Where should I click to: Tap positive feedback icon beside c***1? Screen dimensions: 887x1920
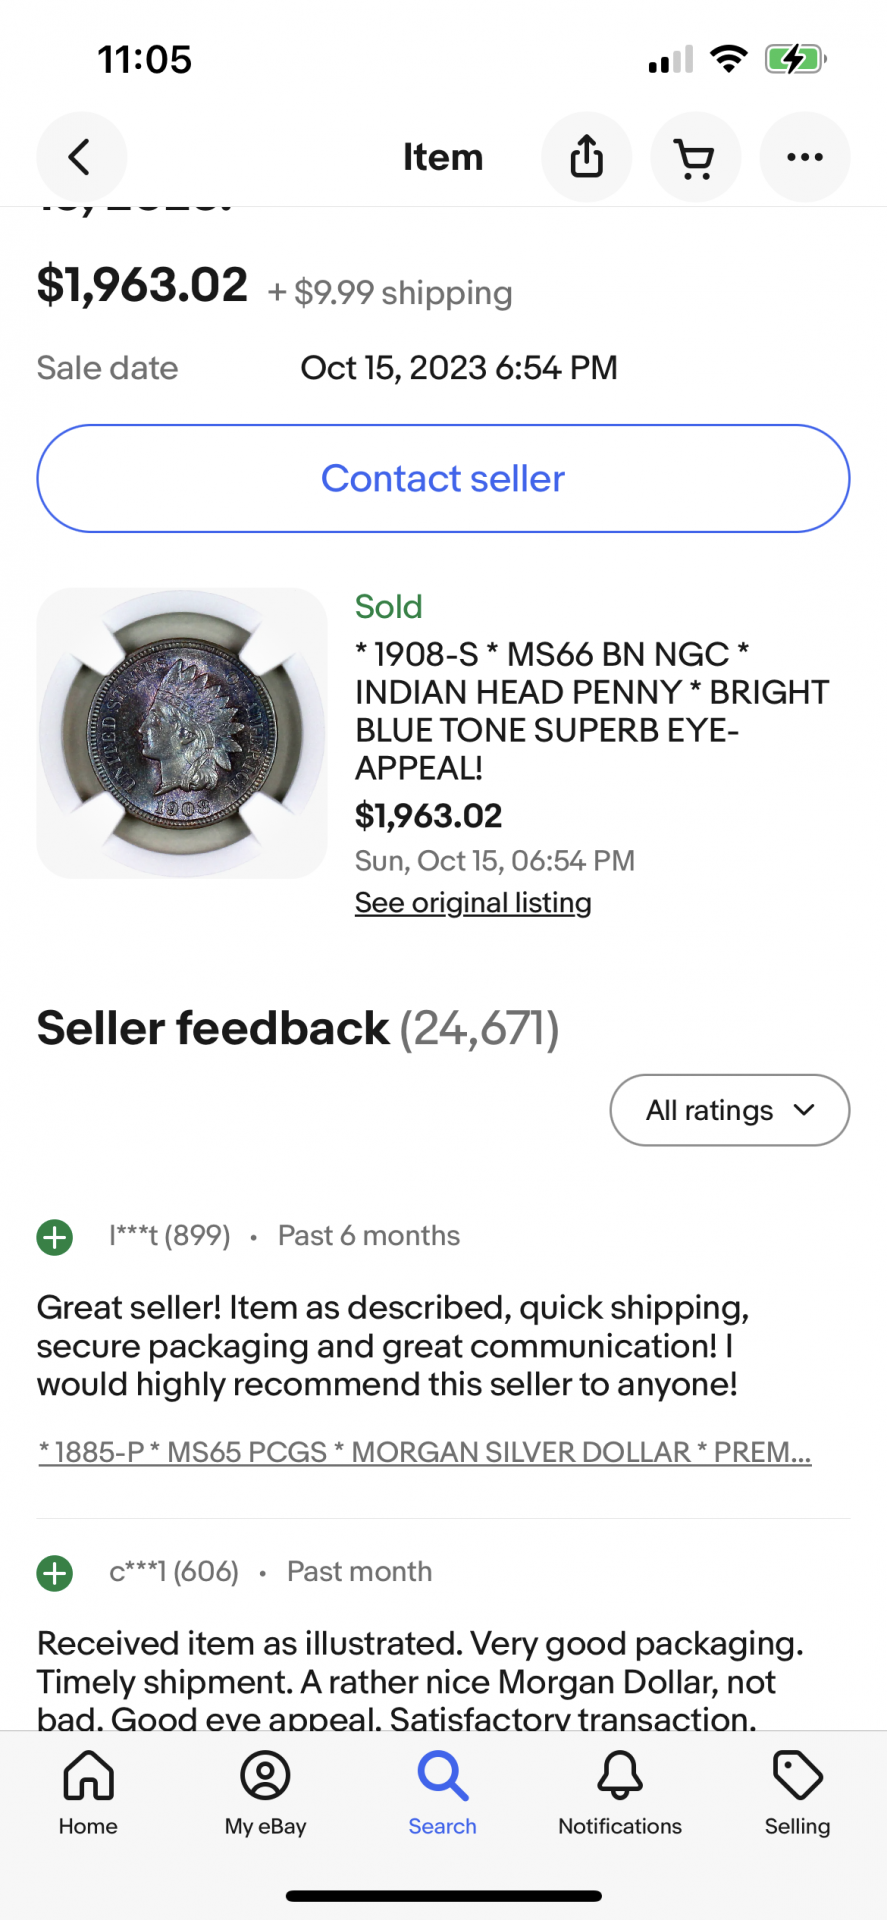click(55, 1573)
